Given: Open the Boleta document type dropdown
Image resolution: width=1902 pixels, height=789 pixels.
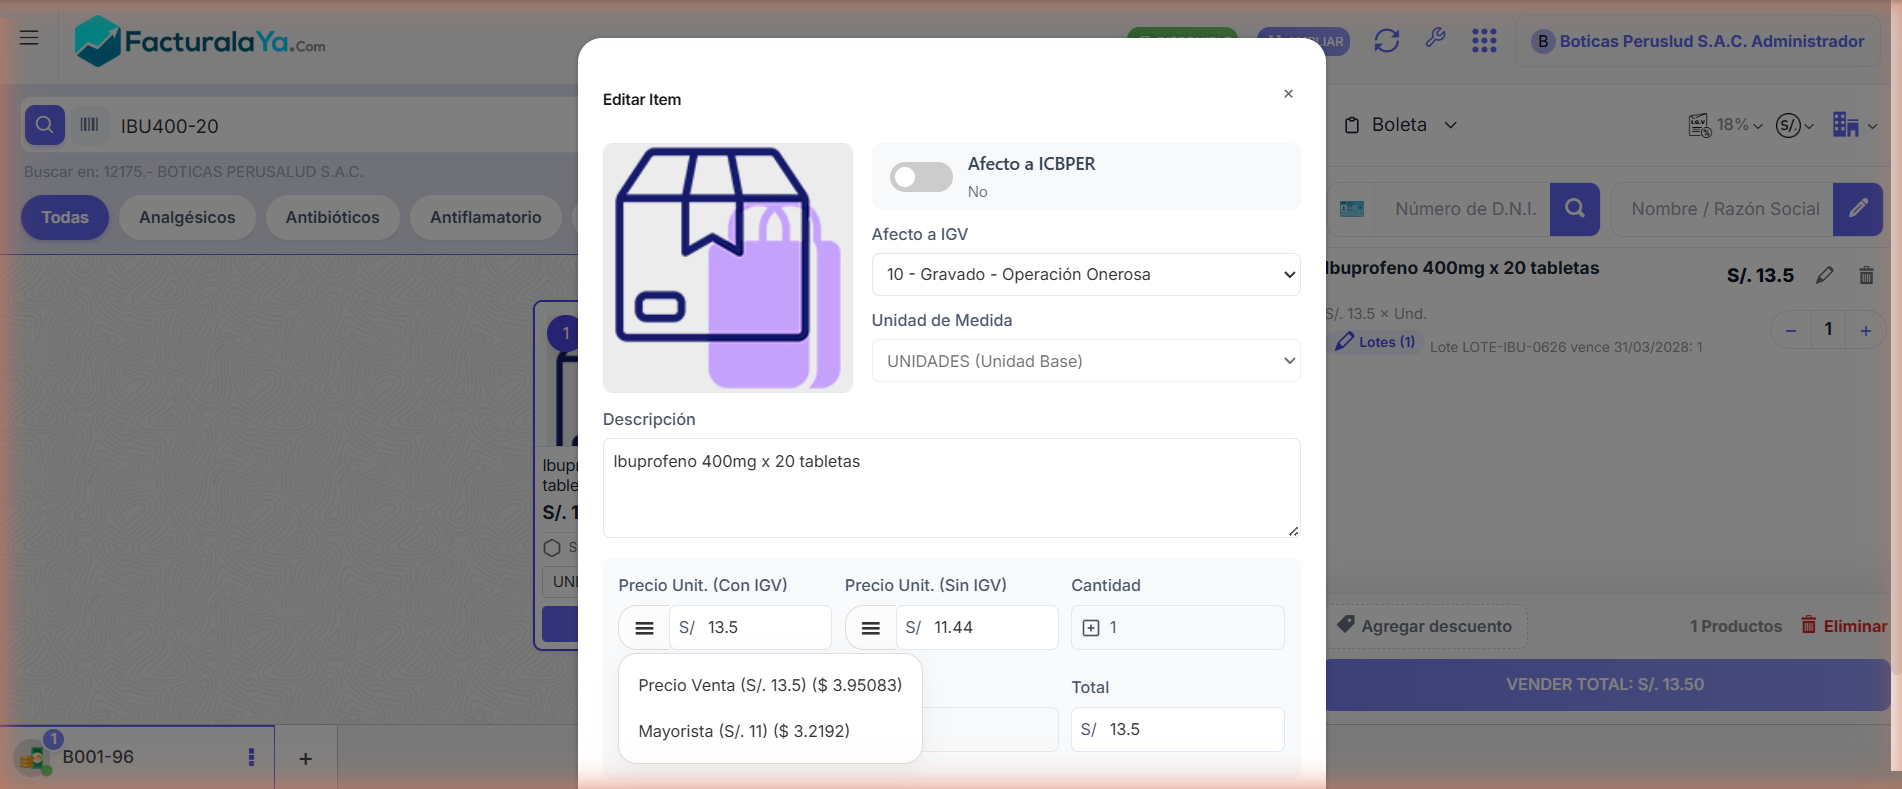Looking at the screenshot, I should tap(1400, 125).
